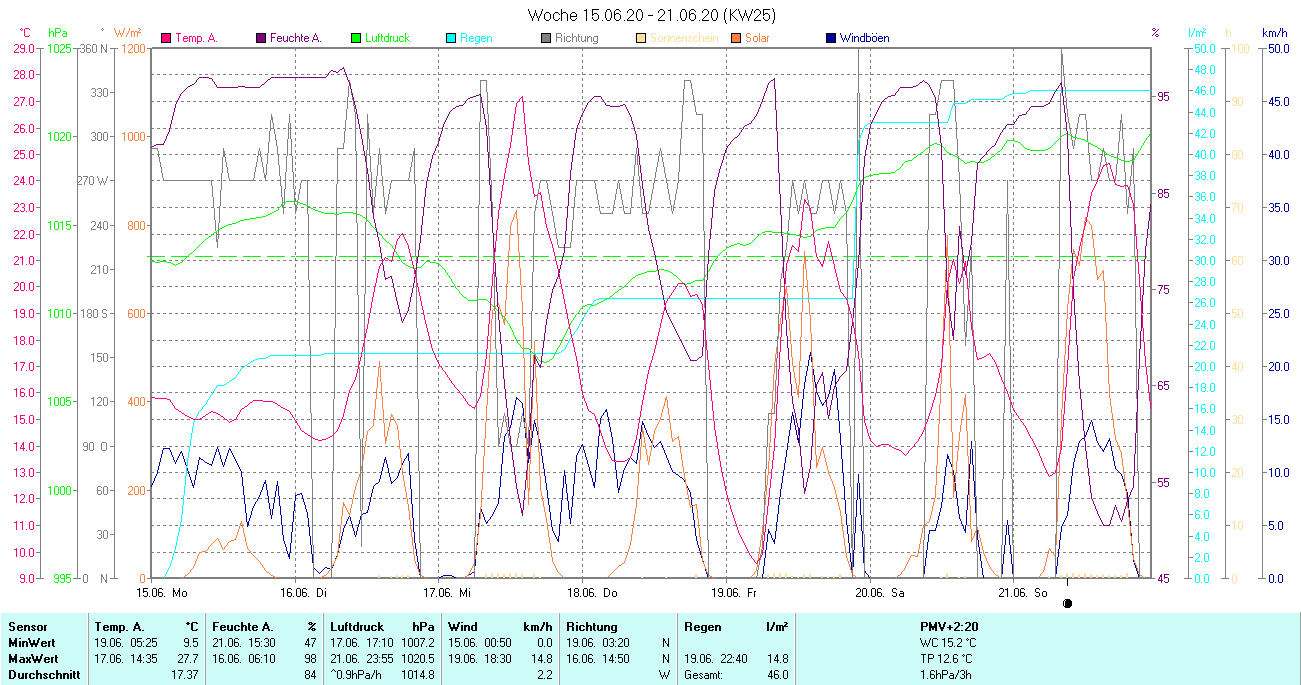
Task: Click the green Luftdruck legend swatch
Action: click(355, 38)
